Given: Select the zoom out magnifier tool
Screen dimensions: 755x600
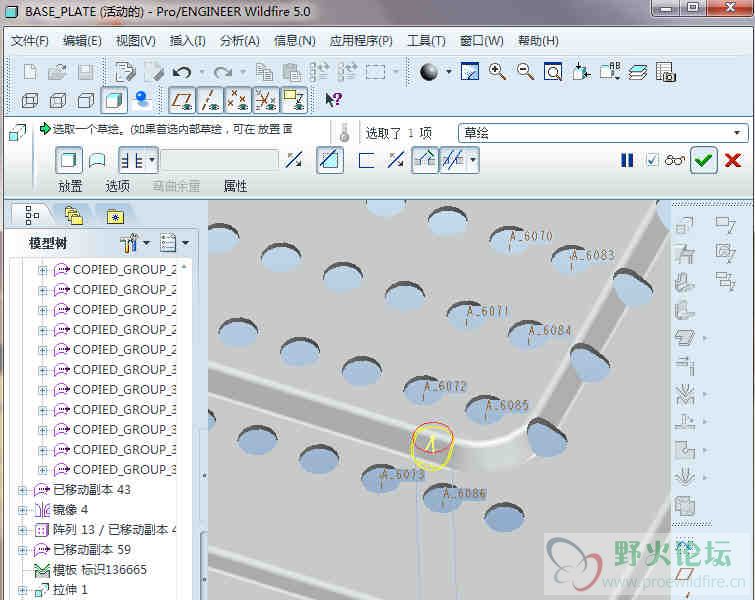Looking at the screenshot, I should [525, 72].
